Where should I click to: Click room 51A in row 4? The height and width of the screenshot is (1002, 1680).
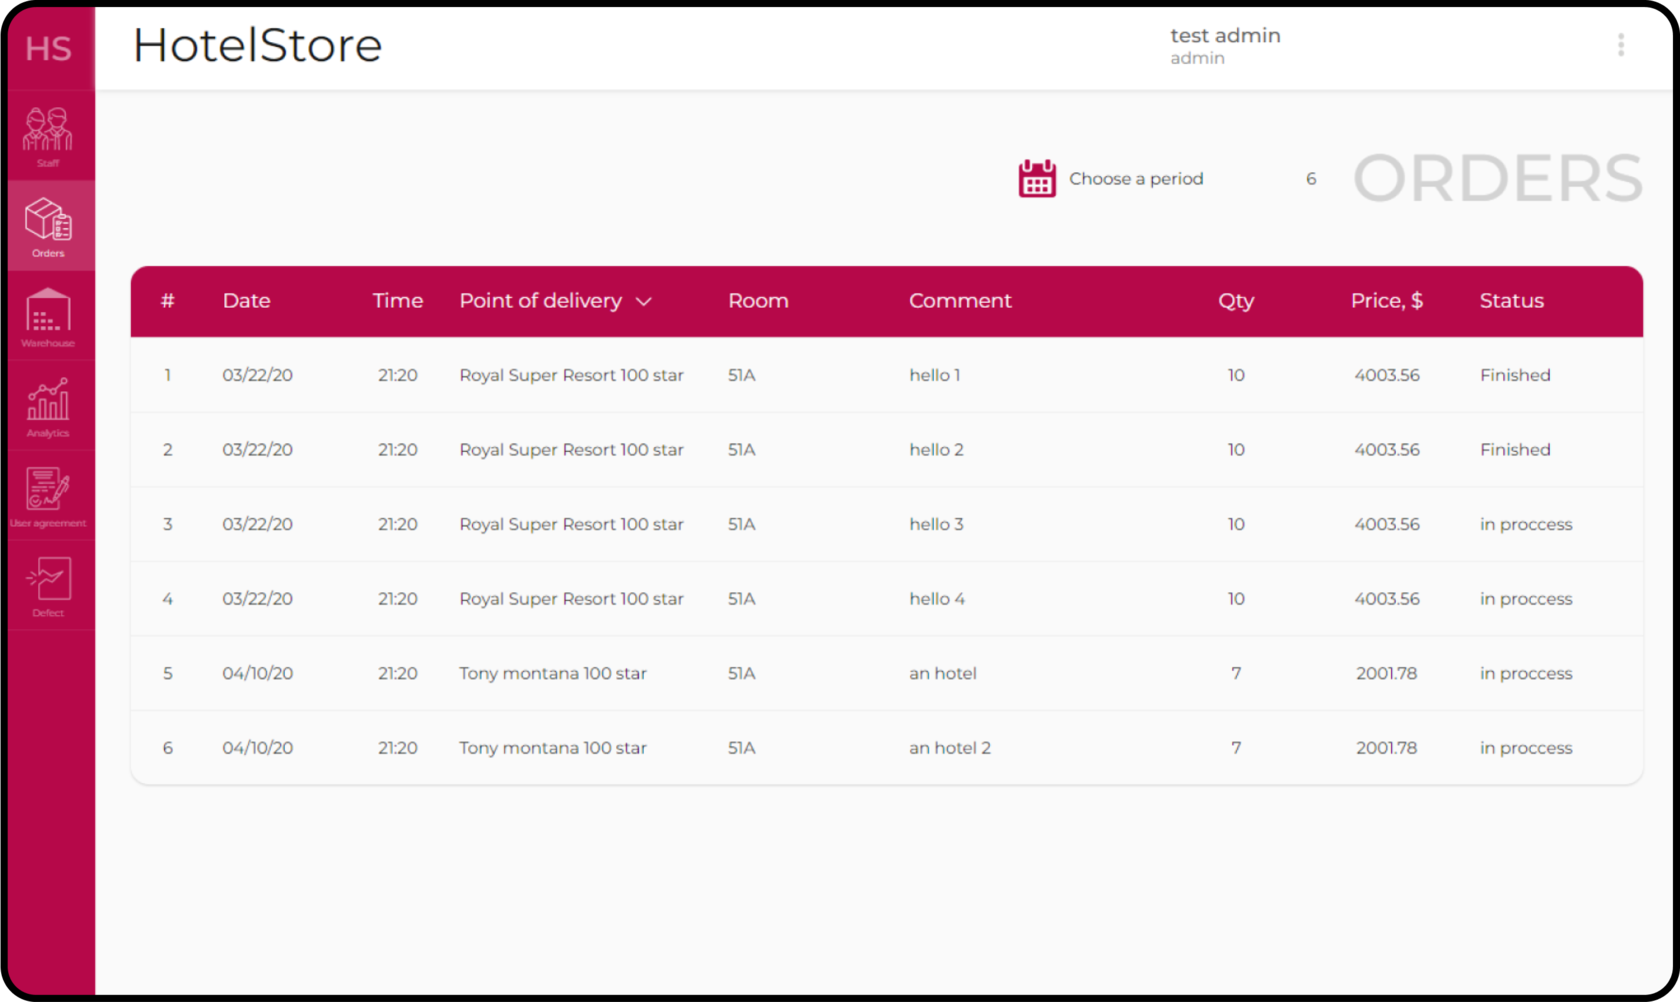click(741, 599)
